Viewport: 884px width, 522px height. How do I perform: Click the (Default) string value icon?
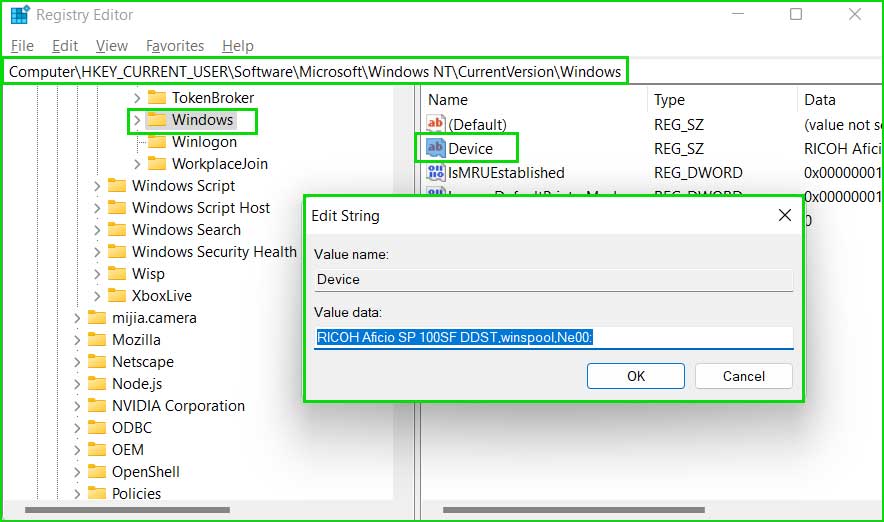coord(436,123)
